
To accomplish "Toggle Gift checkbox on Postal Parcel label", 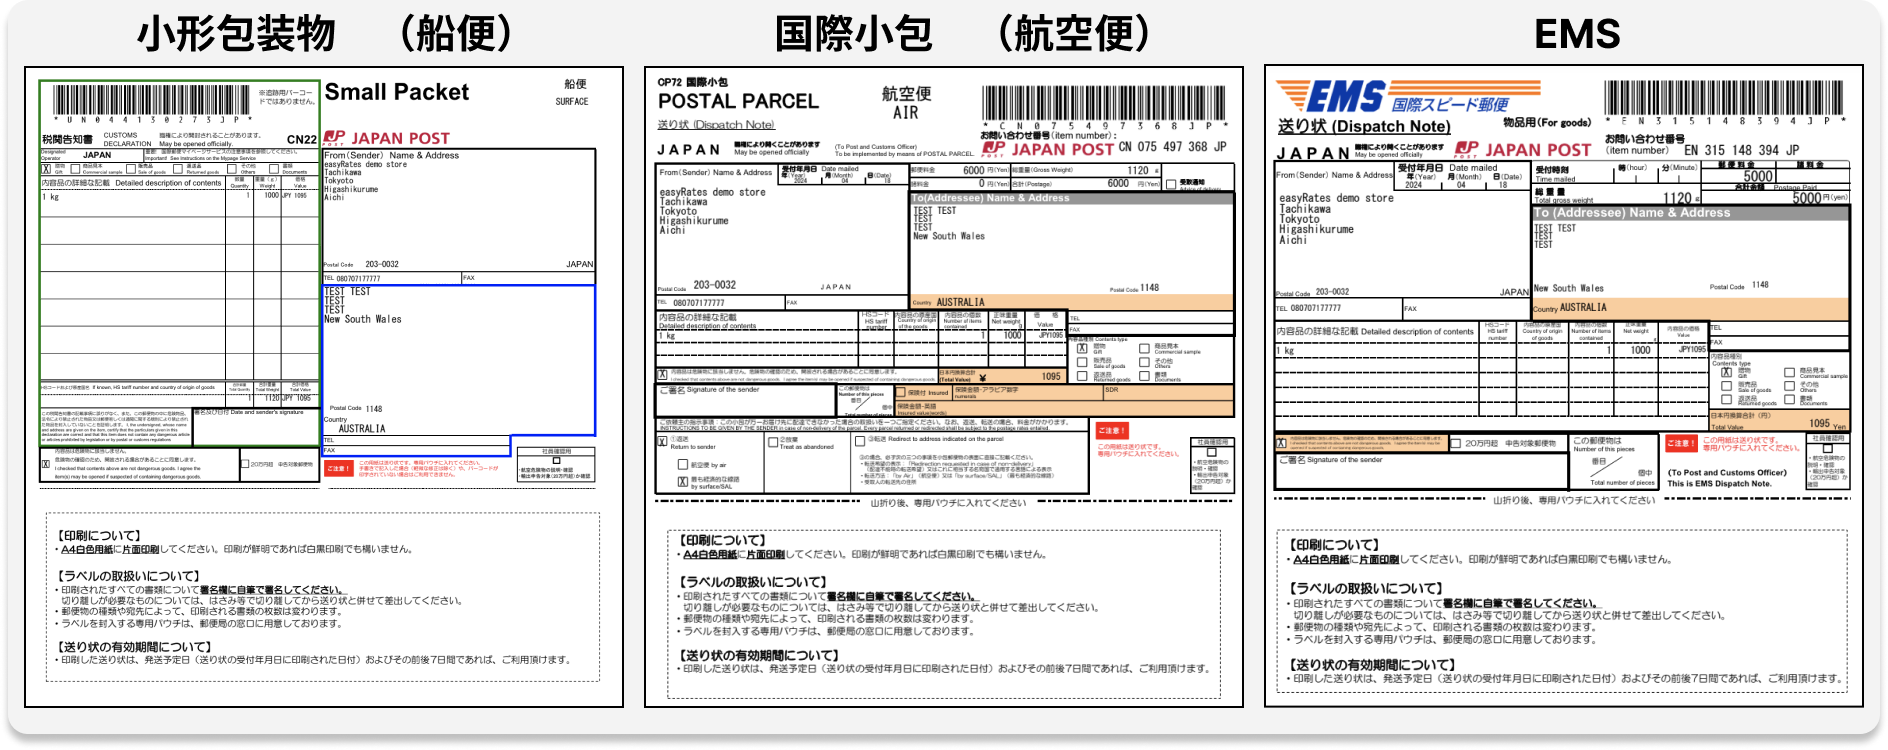I will pos(1081,348).
